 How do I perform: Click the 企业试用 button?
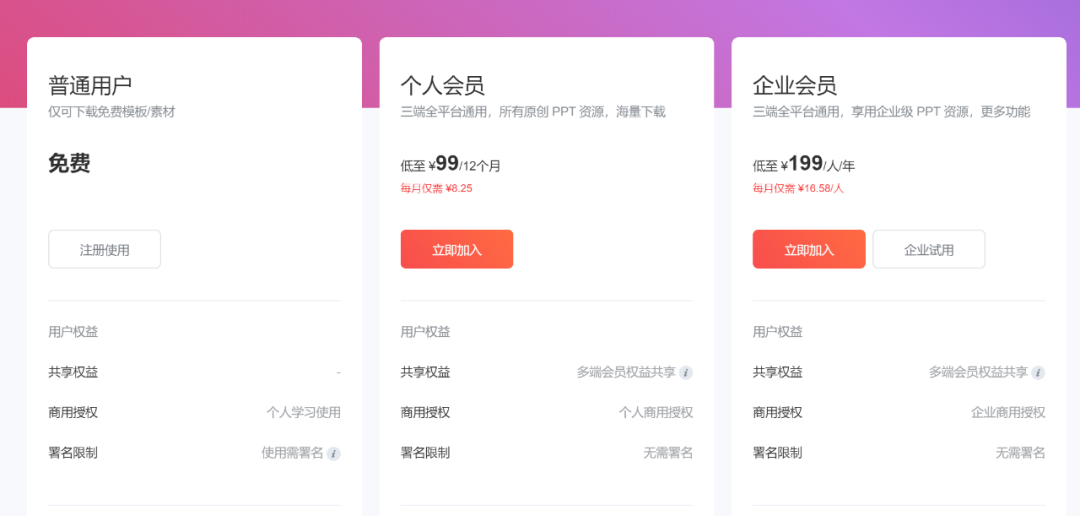pyautogui.click(x=928, y=249)
